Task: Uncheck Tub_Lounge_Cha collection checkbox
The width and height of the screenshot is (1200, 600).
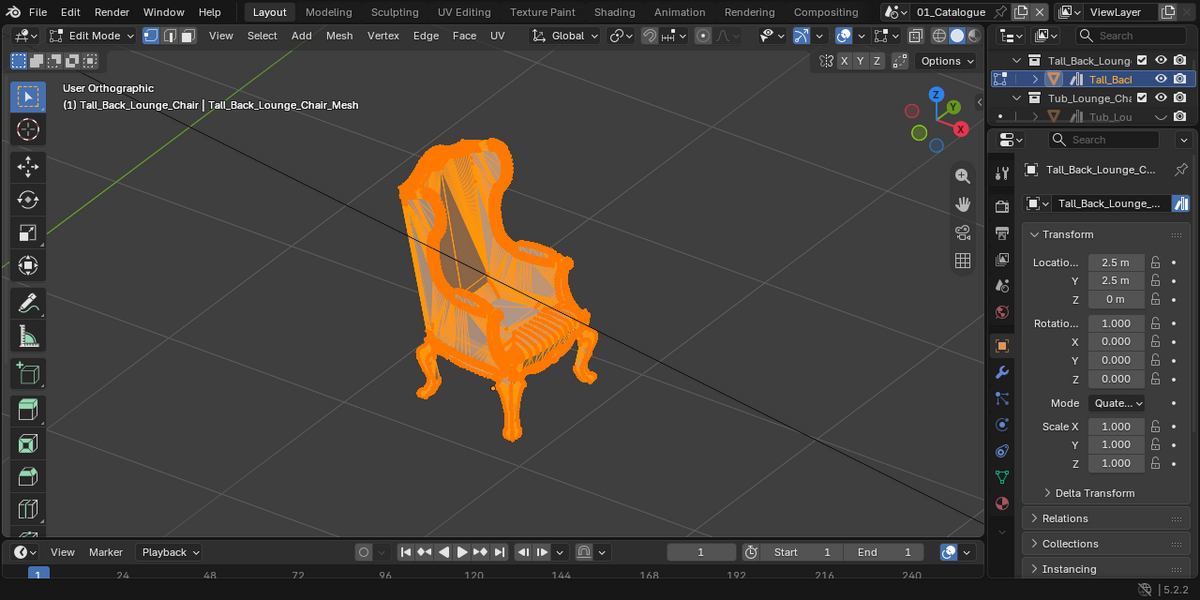Action: point(1142,98)
